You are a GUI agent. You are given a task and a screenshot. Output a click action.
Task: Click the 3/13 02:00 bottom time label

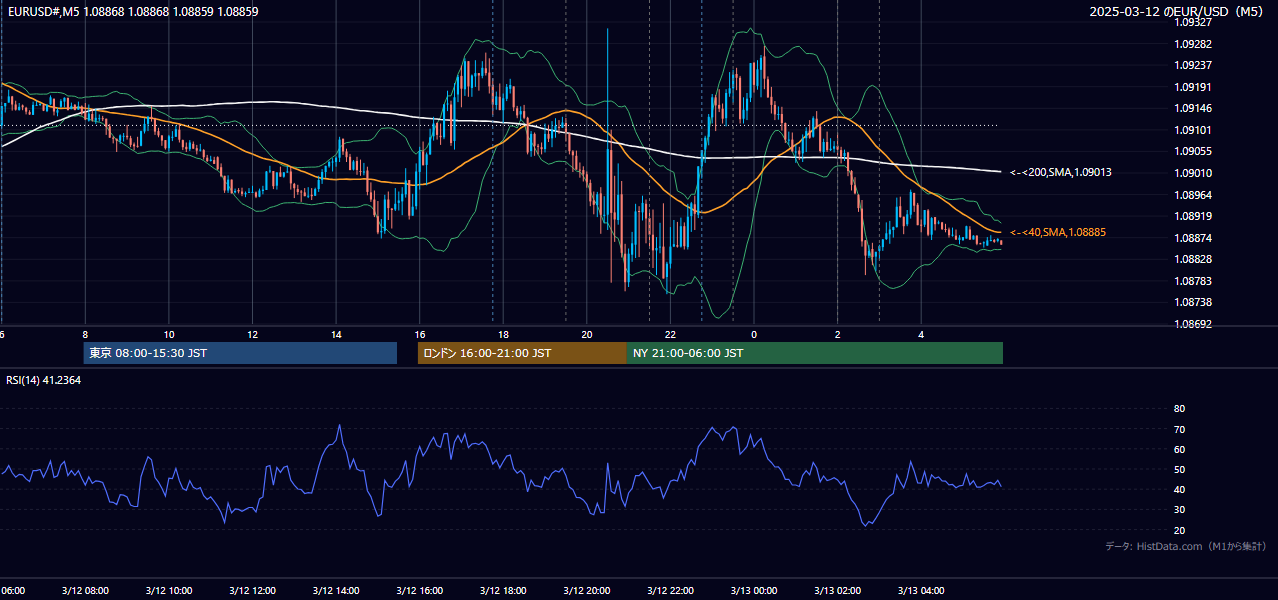[x=838, y=591]
